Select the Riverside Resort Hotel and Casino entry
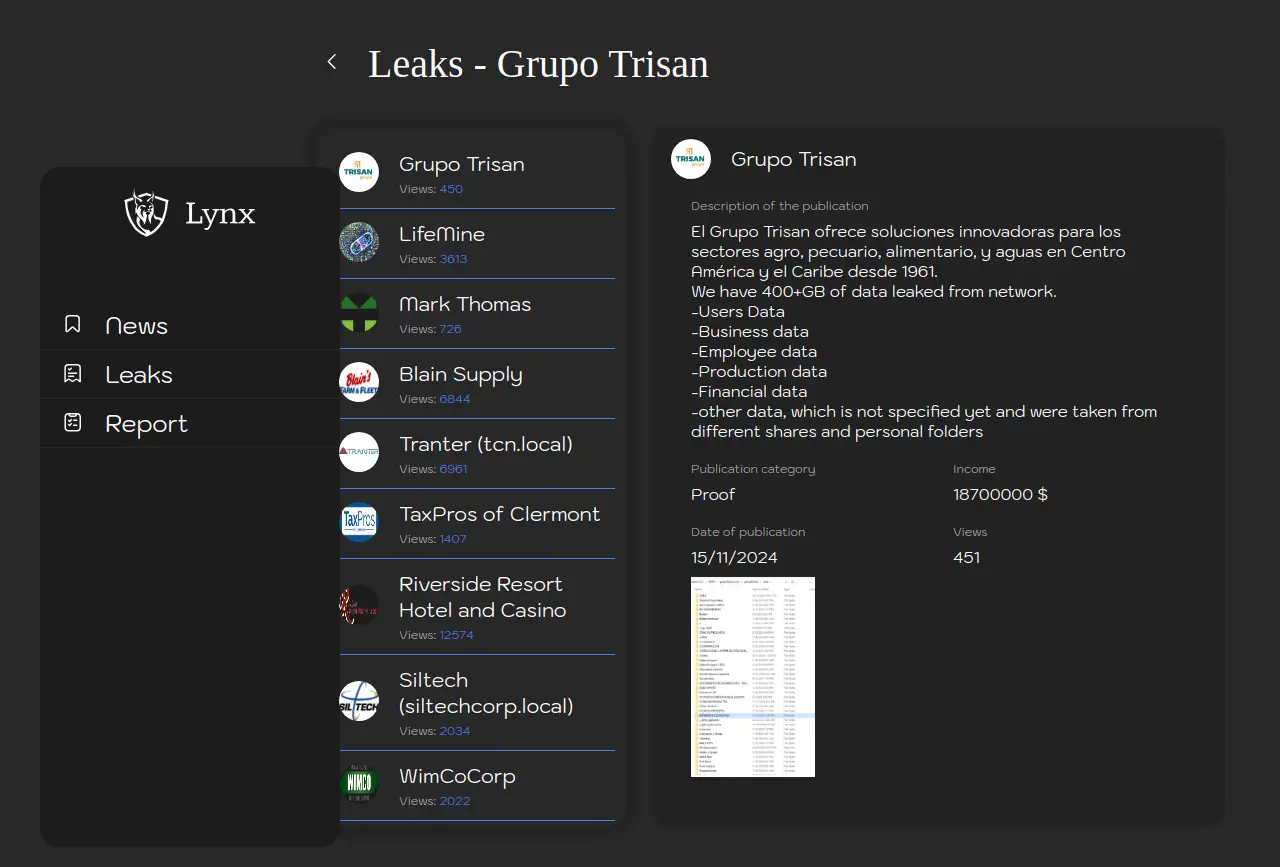The height and width of the screenshot is (867, 1280). [482, 597]
